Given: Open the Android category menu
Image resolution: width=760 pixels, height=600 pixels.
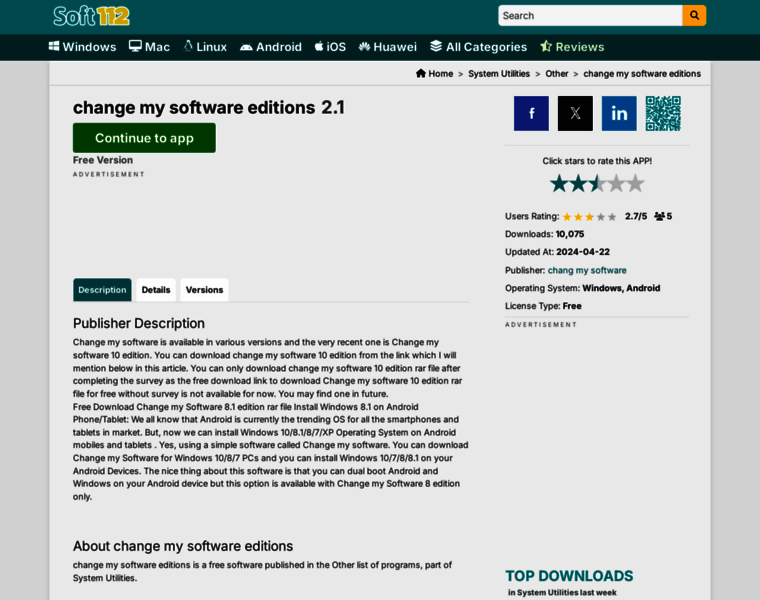Looking at the screenshot, I should tap(271, 47).
